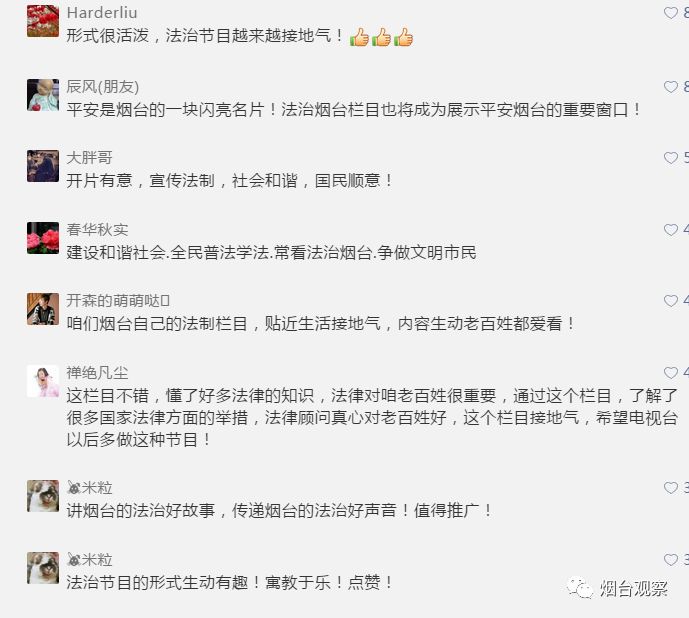
Task: Like the comment by 开森的萌萌哒
Action: (671, 301)
